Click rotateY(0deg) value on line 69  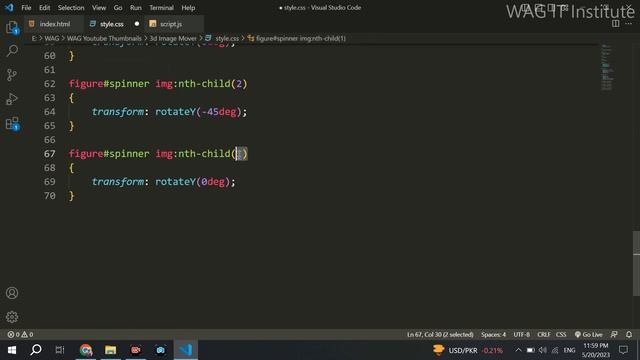[193, 182]
